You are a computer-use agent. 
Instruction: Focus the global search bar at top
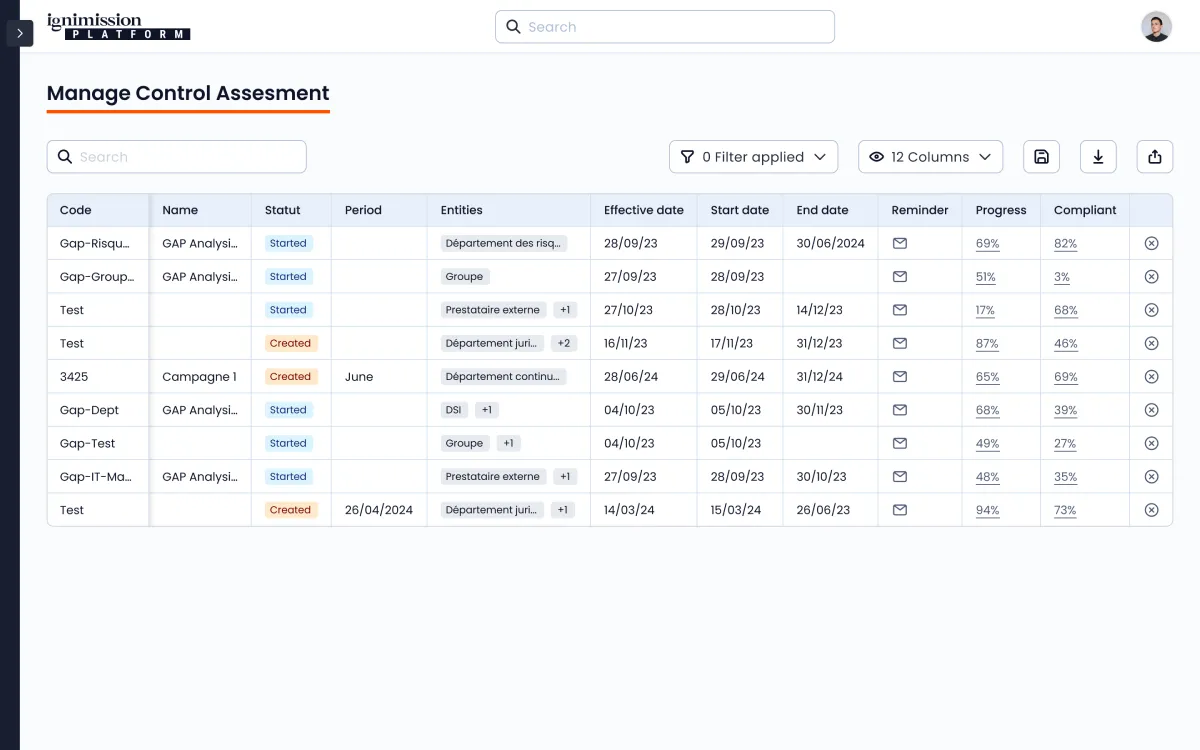[665, 27]
